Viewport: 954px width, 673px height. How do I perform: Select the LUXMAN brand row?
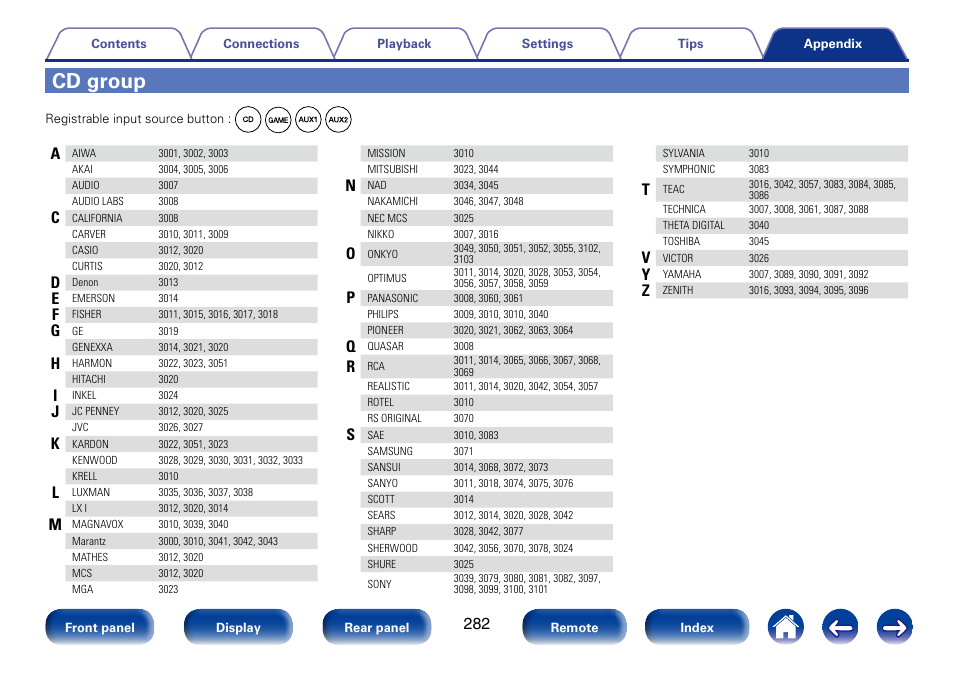[191, 492]
